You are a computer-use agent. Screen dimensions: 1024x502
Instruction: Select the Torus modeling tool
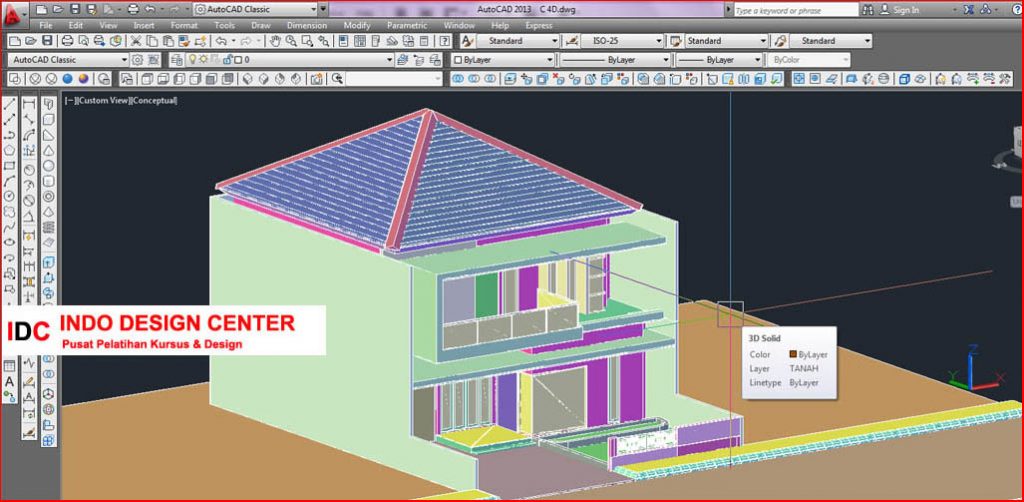click(x=49, y=196)
